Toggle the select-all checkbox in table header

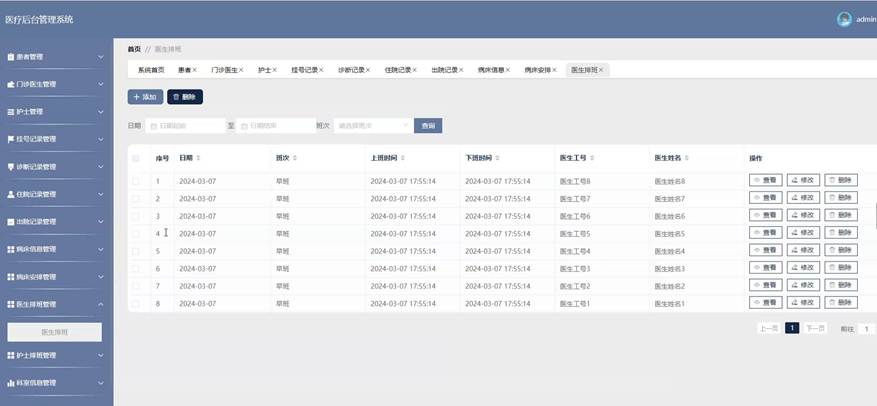135,159
